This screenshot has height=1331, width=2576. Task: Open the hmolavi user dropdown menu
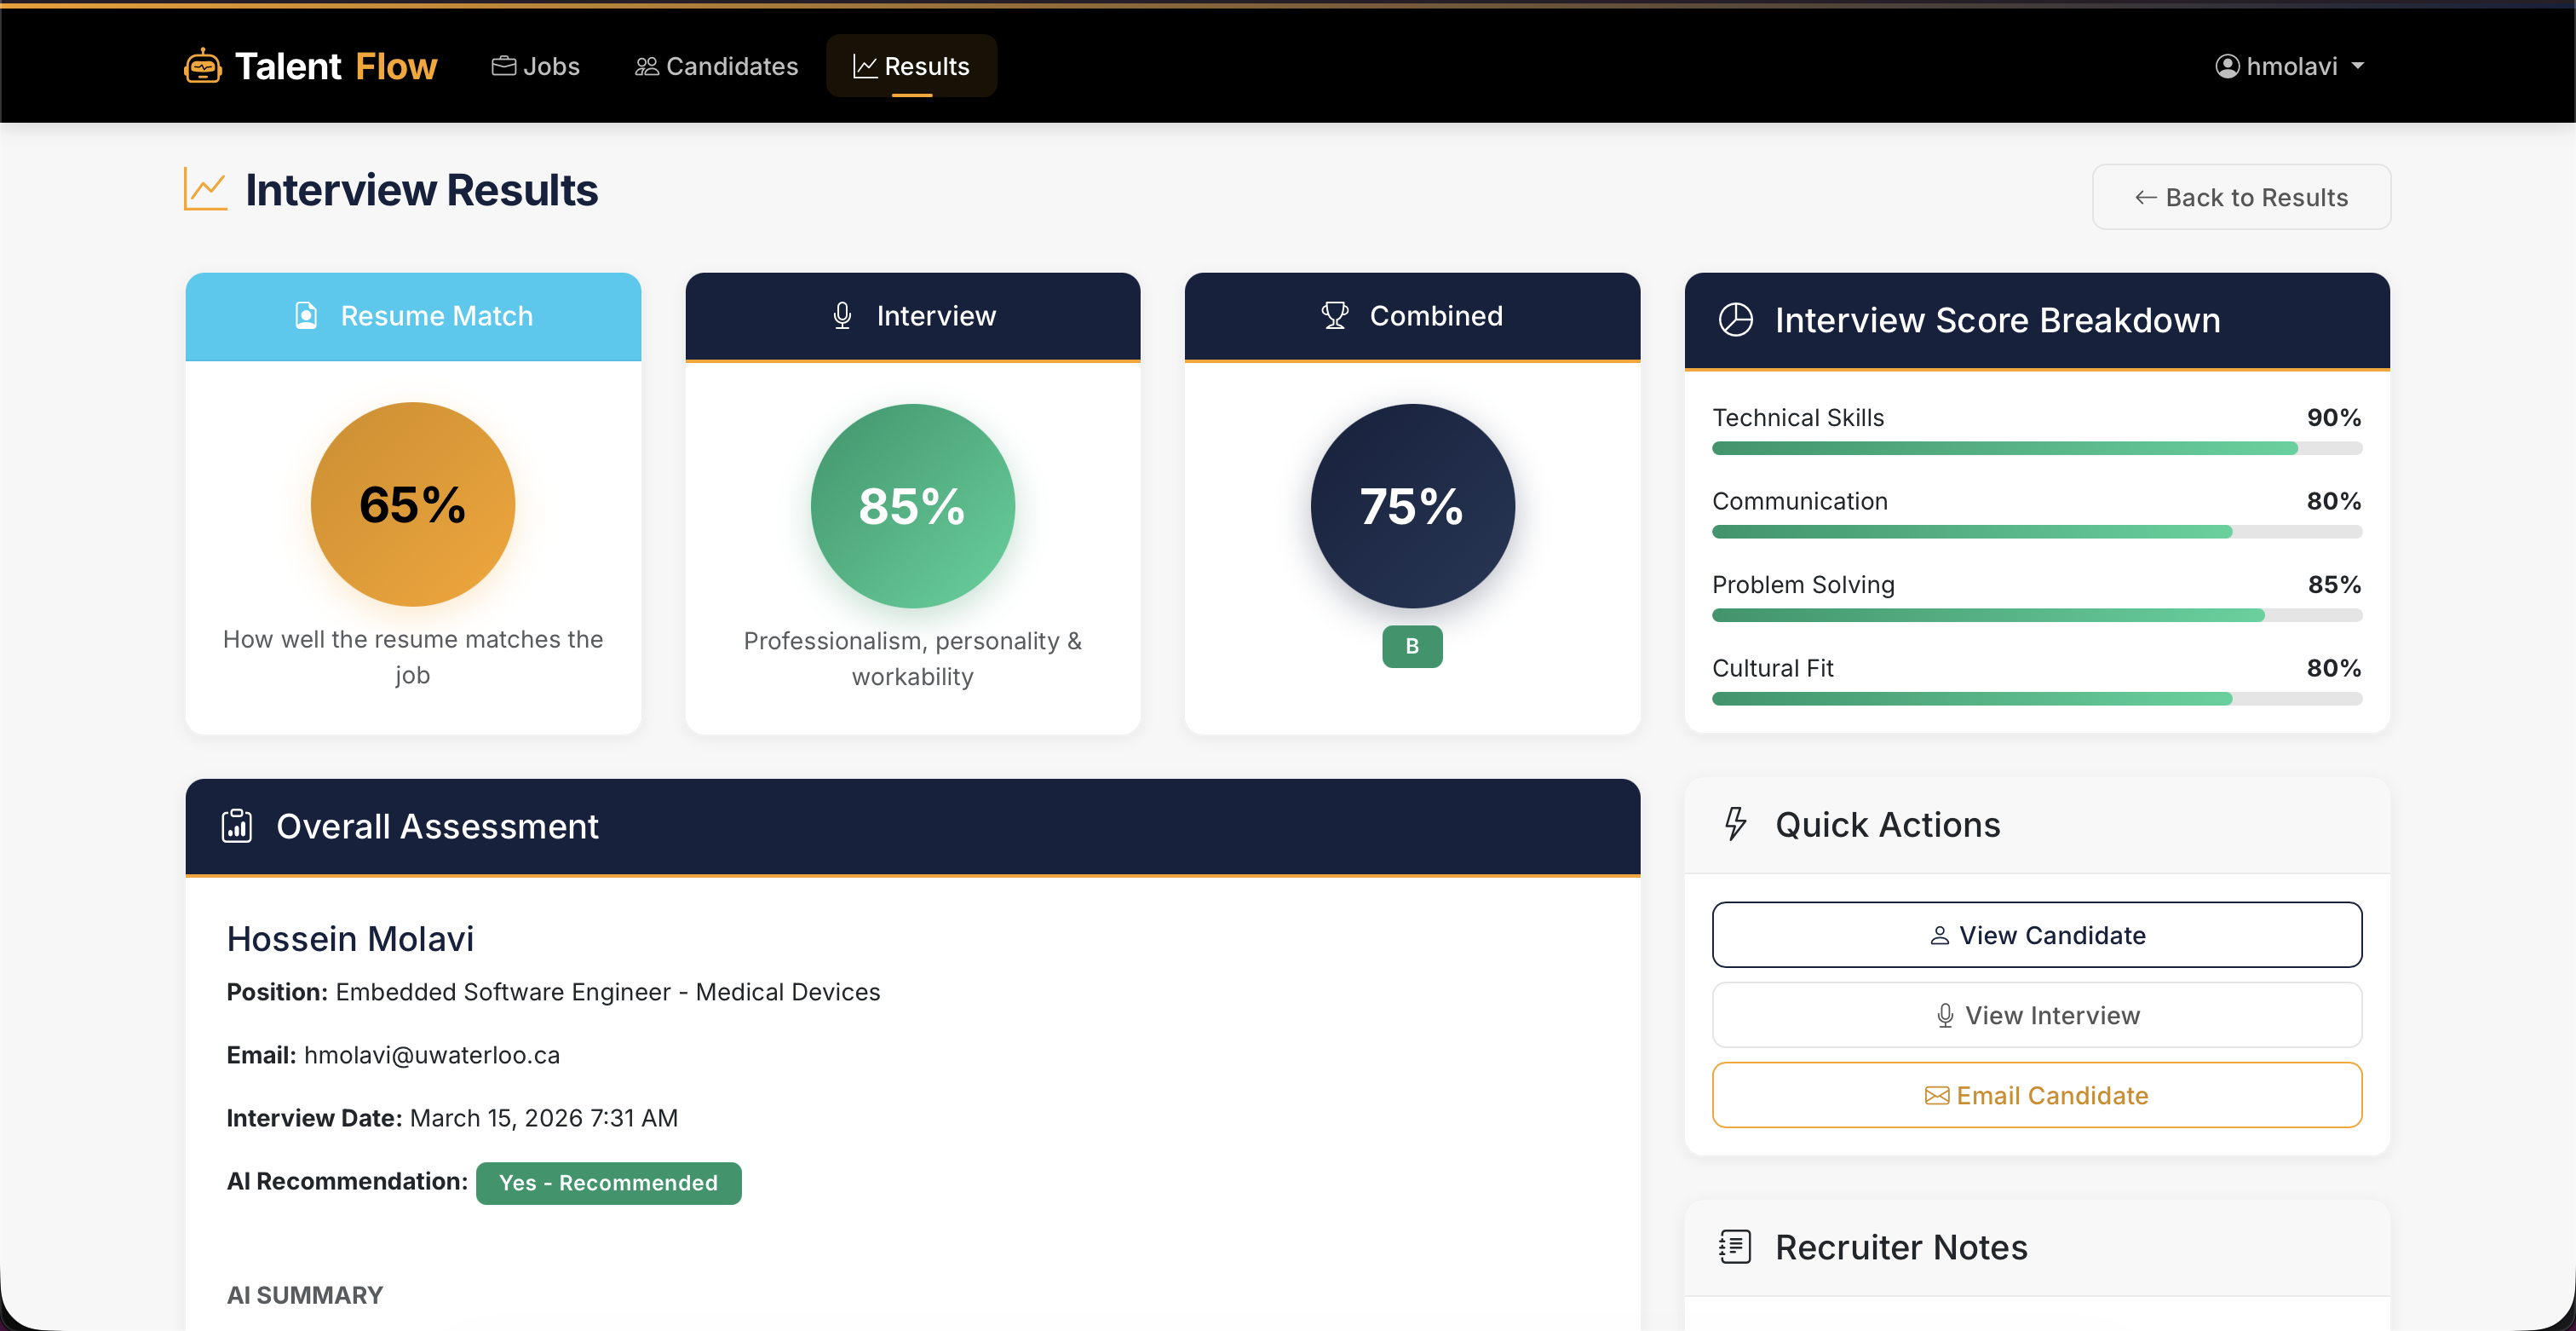click(2288, 66)
